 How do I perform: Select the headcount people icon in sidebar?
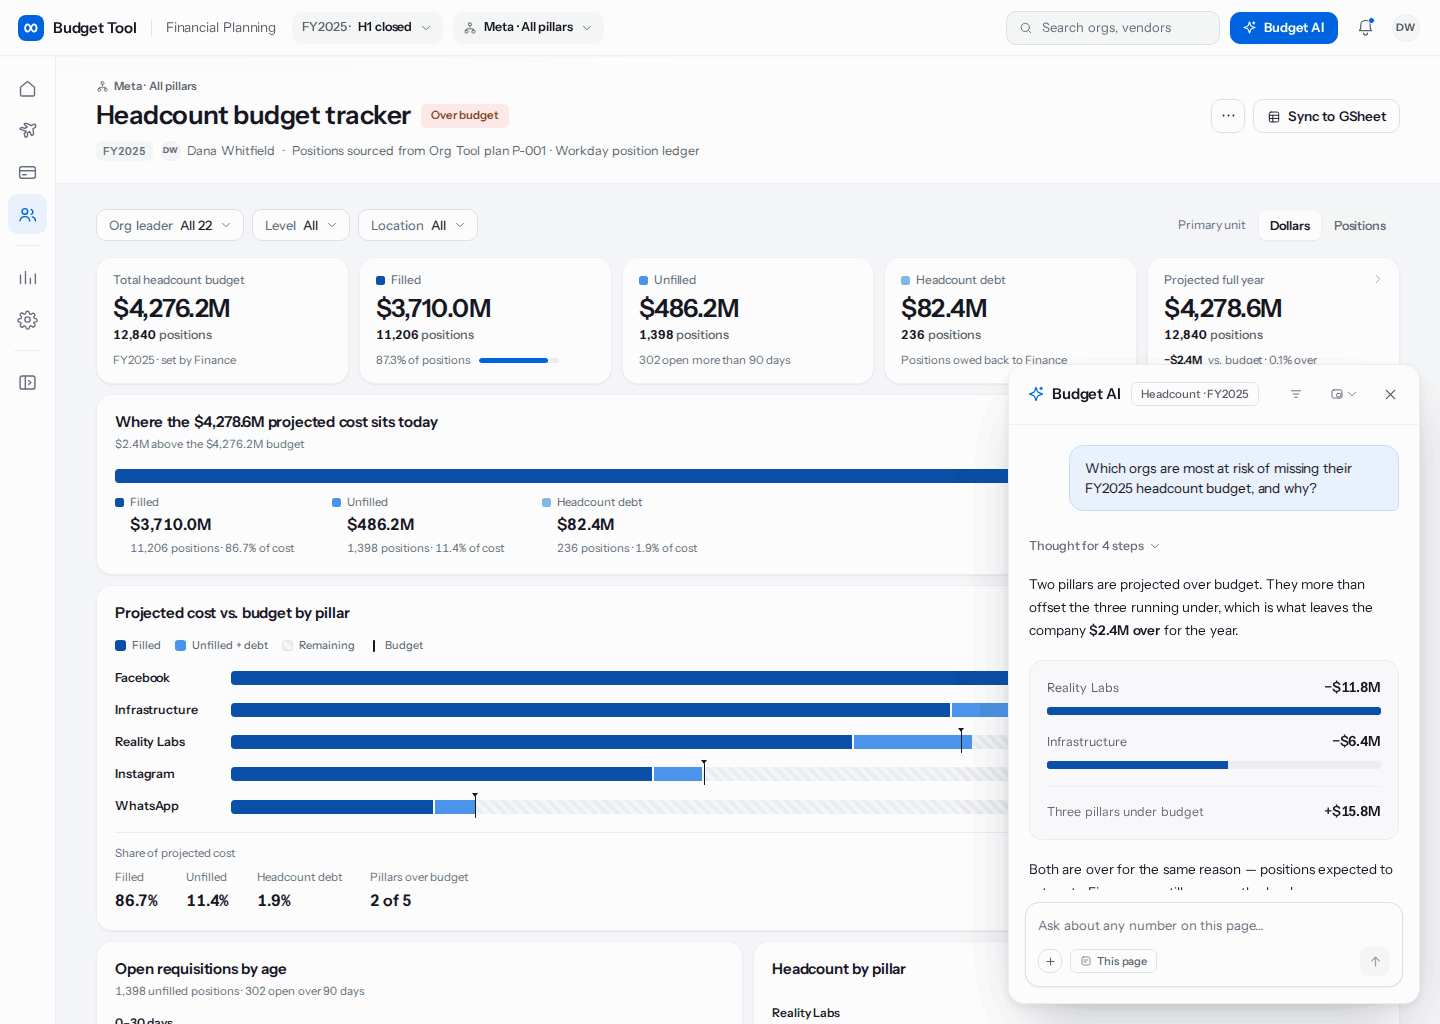(28, 214)
